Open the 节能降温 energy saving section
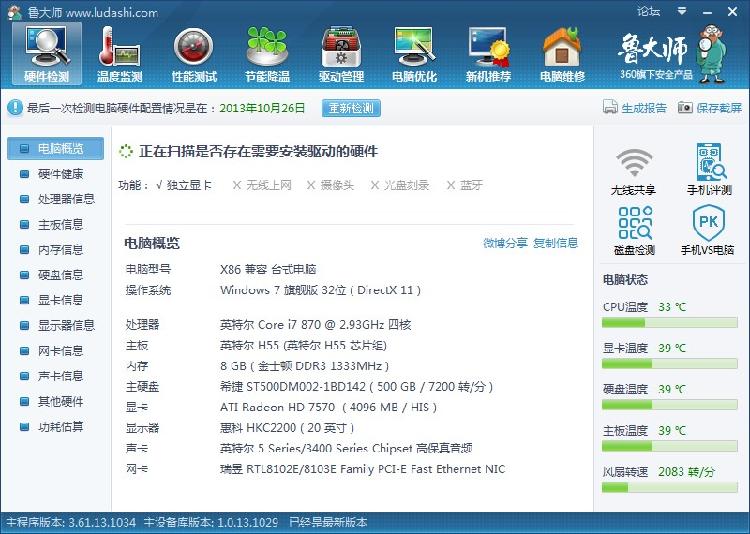Image resolution: width=750 pixels, height=534 pixels. 267,55
